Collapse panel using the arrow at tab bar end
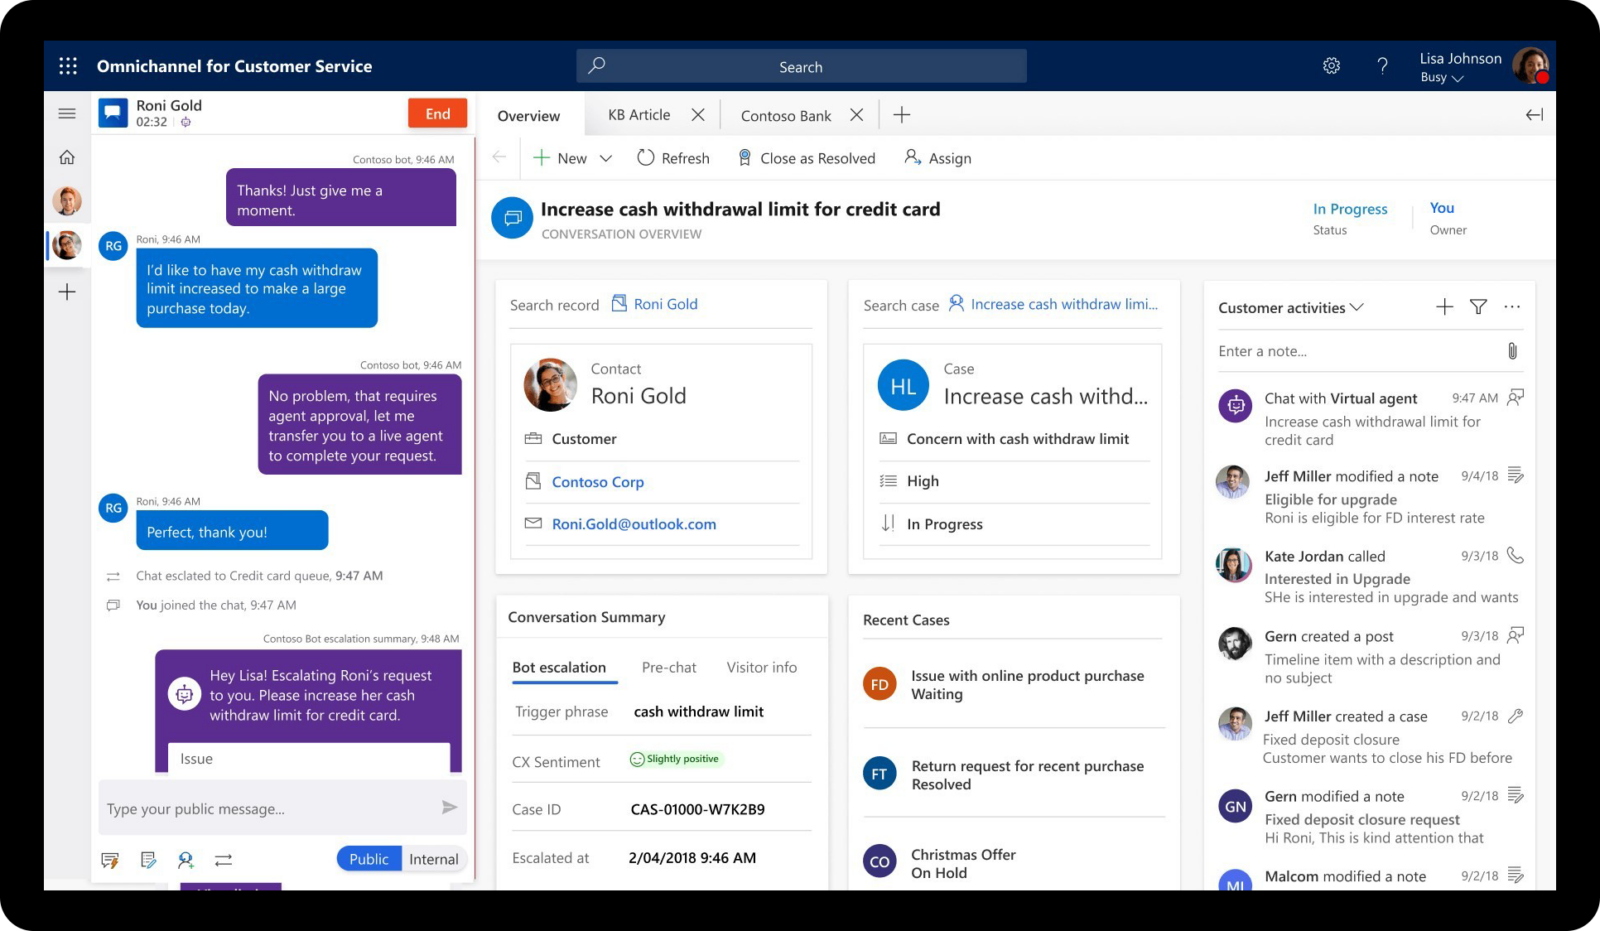This screenshot has height=931, width=1600. click(x=1534, y=115)
